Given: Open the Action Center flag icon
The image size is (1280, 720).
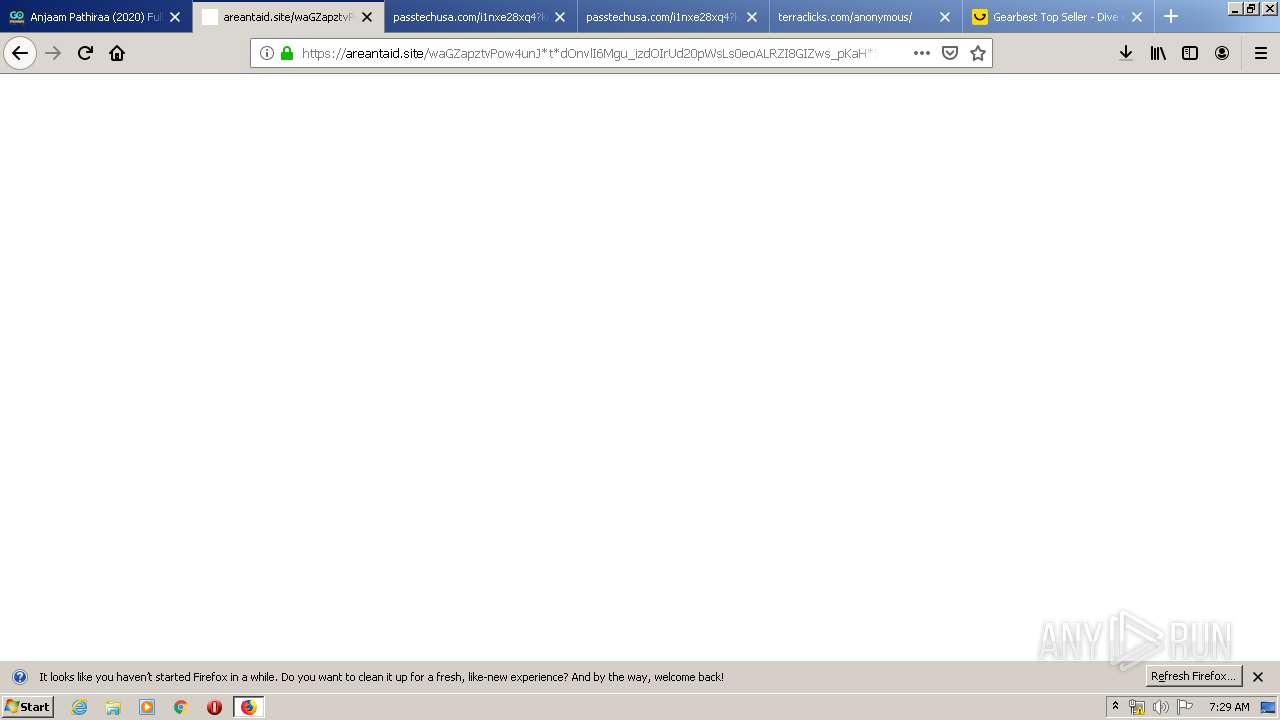Looking at the screenshot, I should coord(1185,707).
